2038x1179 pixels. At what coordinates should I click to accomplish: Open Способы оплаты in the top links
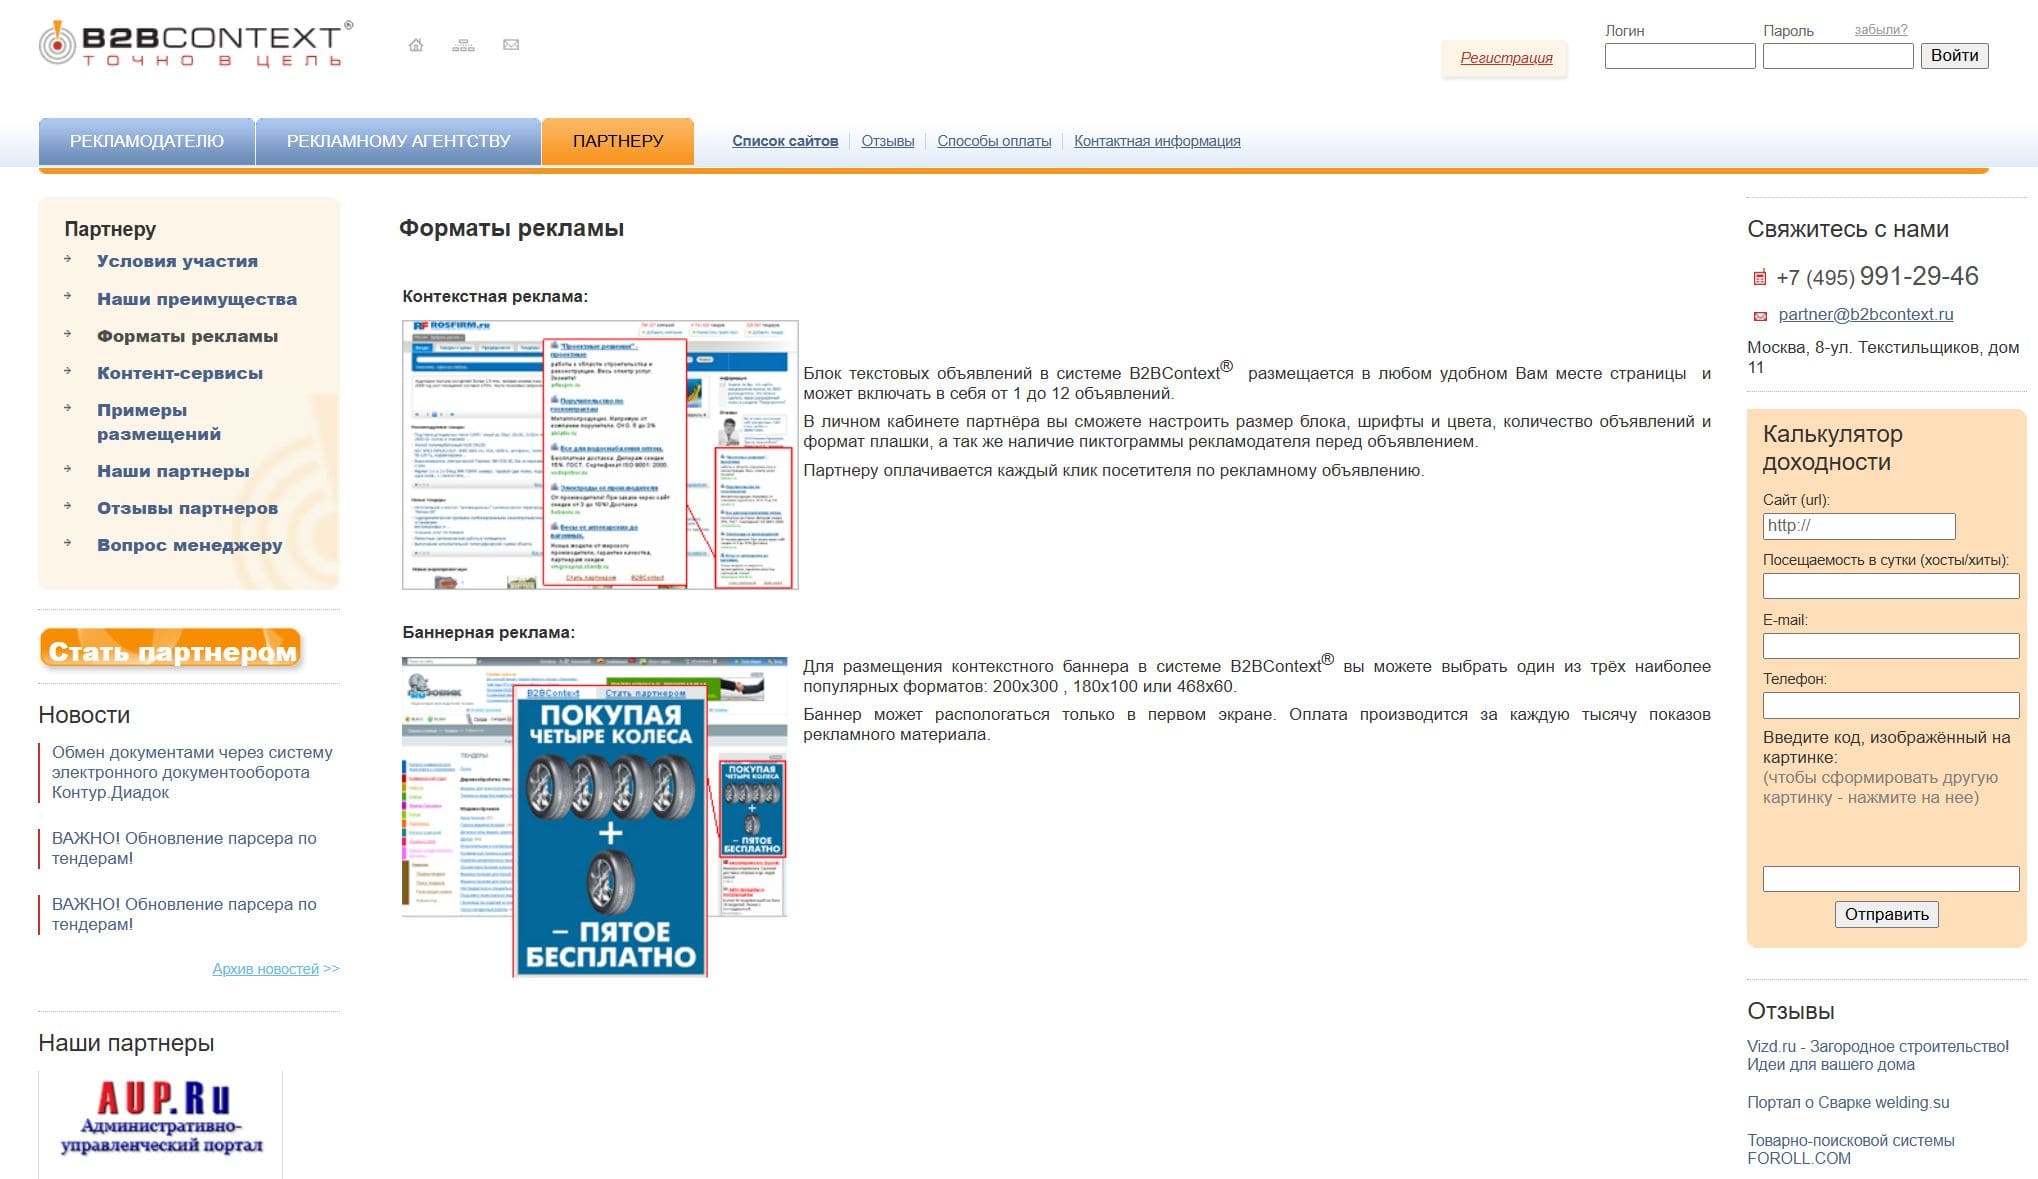pos(994,141)
